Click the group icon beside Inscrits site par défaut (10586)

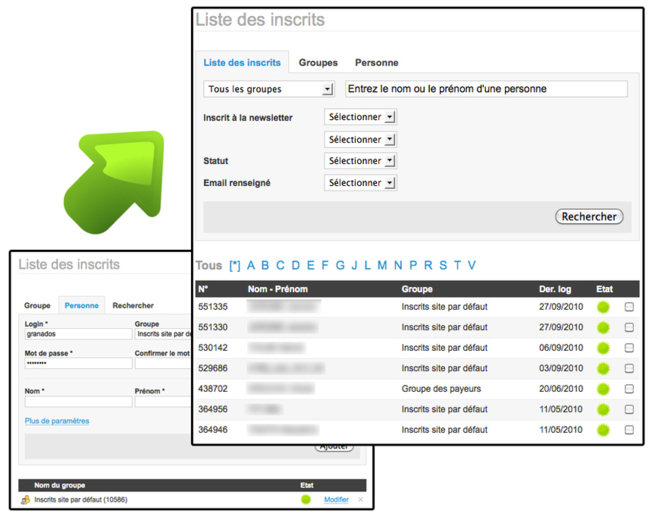[25, 499]
